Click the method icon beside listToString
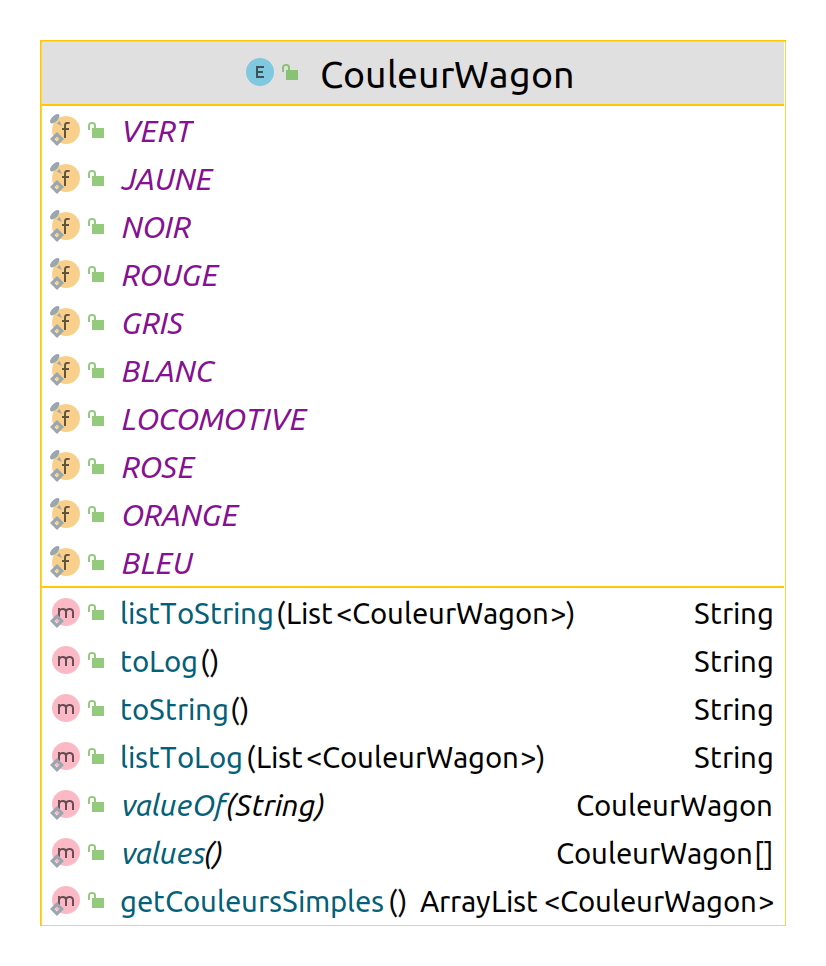826x966 pixels. pyautogui.click(x=65, y=613)
